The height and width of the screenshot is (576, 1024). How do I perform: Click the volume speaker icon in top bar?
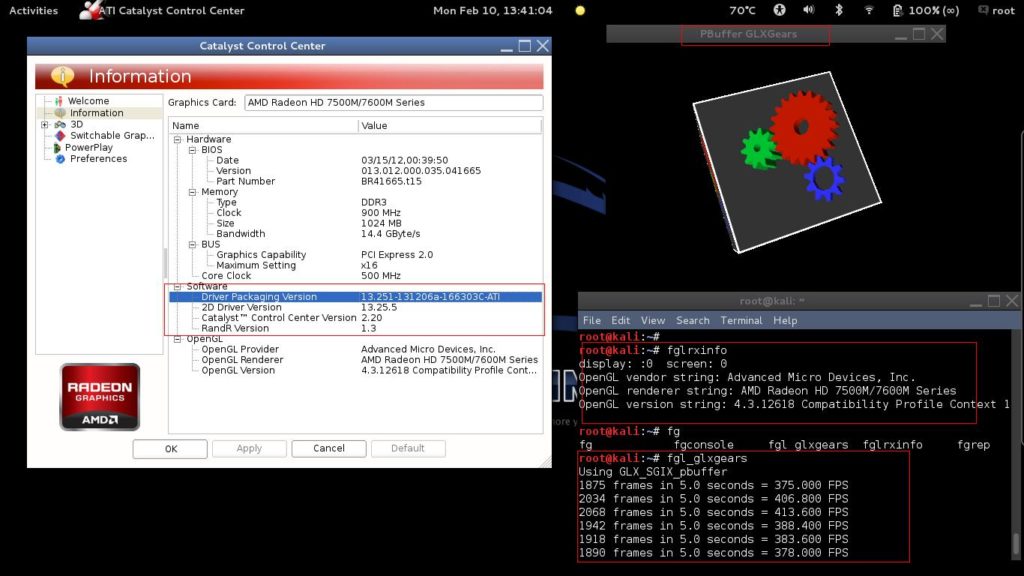pyautogui.click(x=808, y=10)
